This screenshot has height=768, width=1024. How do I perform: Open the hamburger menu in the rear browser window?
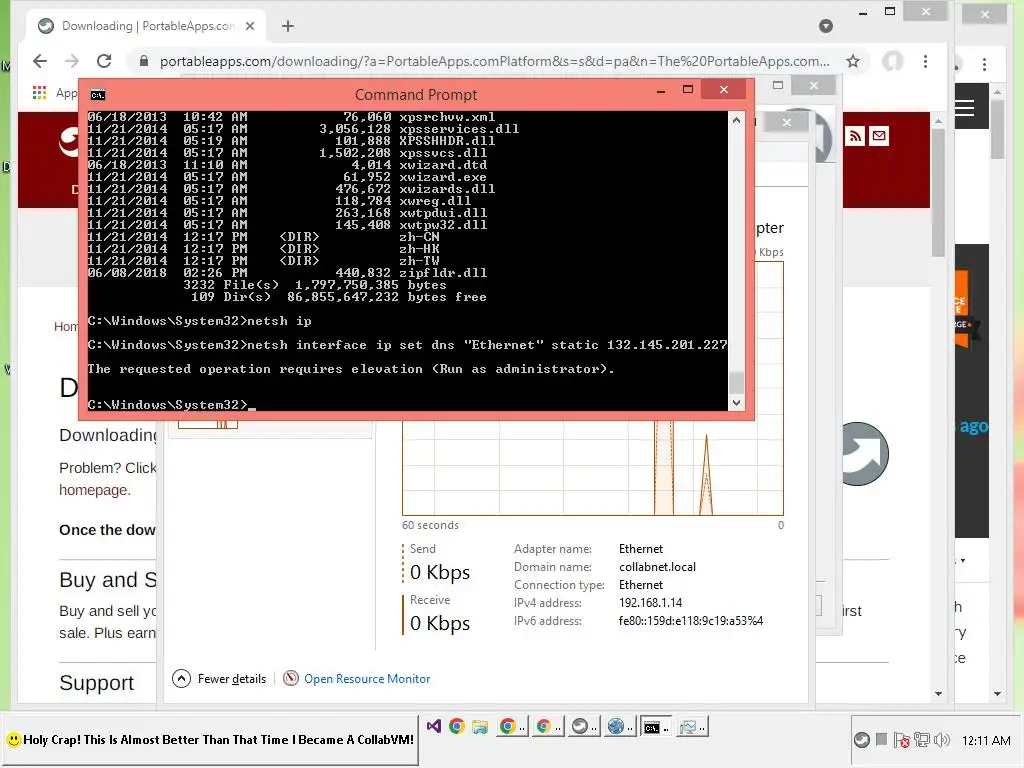click(x=965, y=108)
